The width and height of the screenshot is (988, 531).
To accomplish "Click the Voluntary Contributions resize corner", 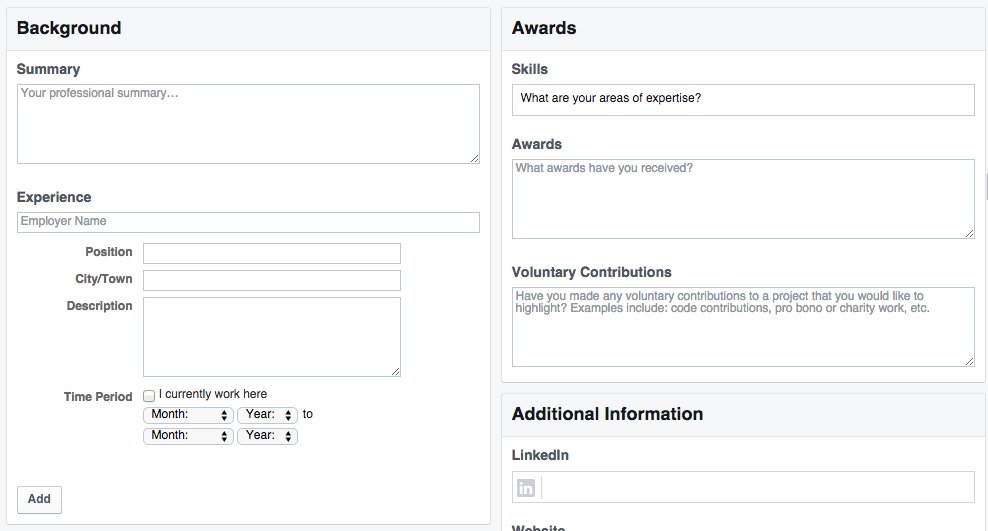I will (x=969, y=361).
